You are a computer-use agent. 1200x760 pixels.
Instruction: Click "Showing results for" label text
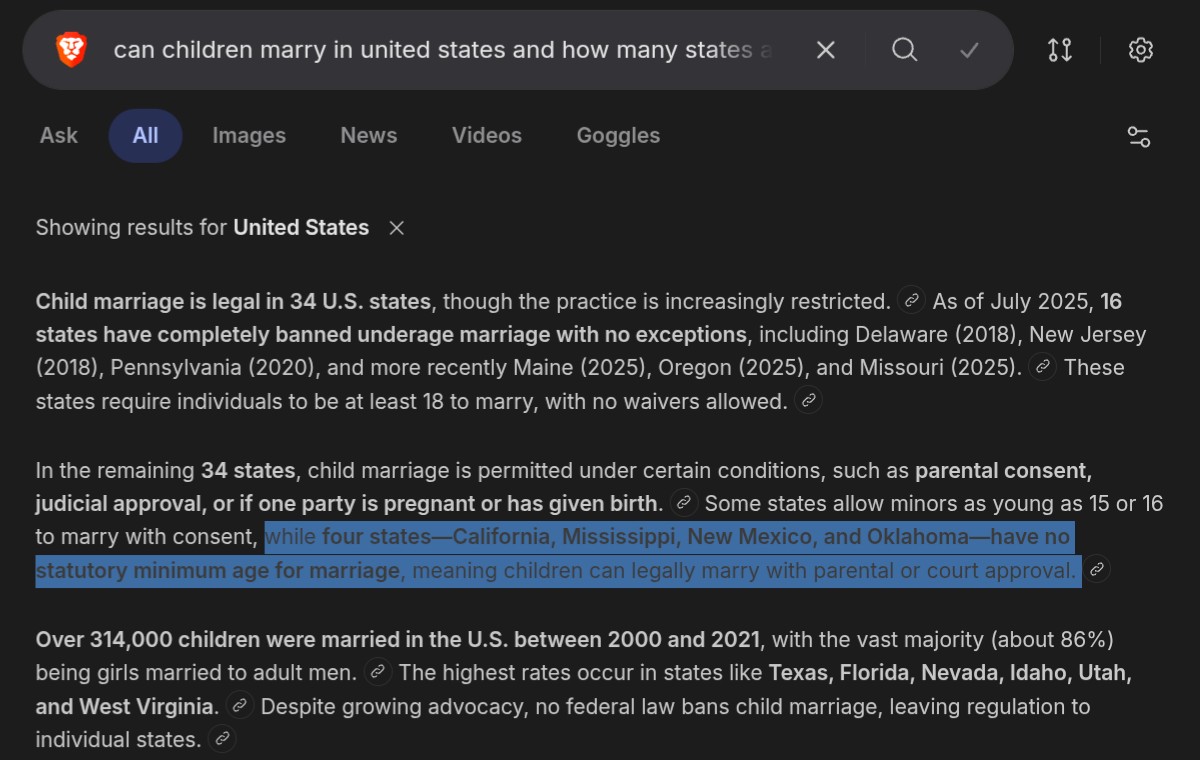pyautogui.click(x=131, y=228)
